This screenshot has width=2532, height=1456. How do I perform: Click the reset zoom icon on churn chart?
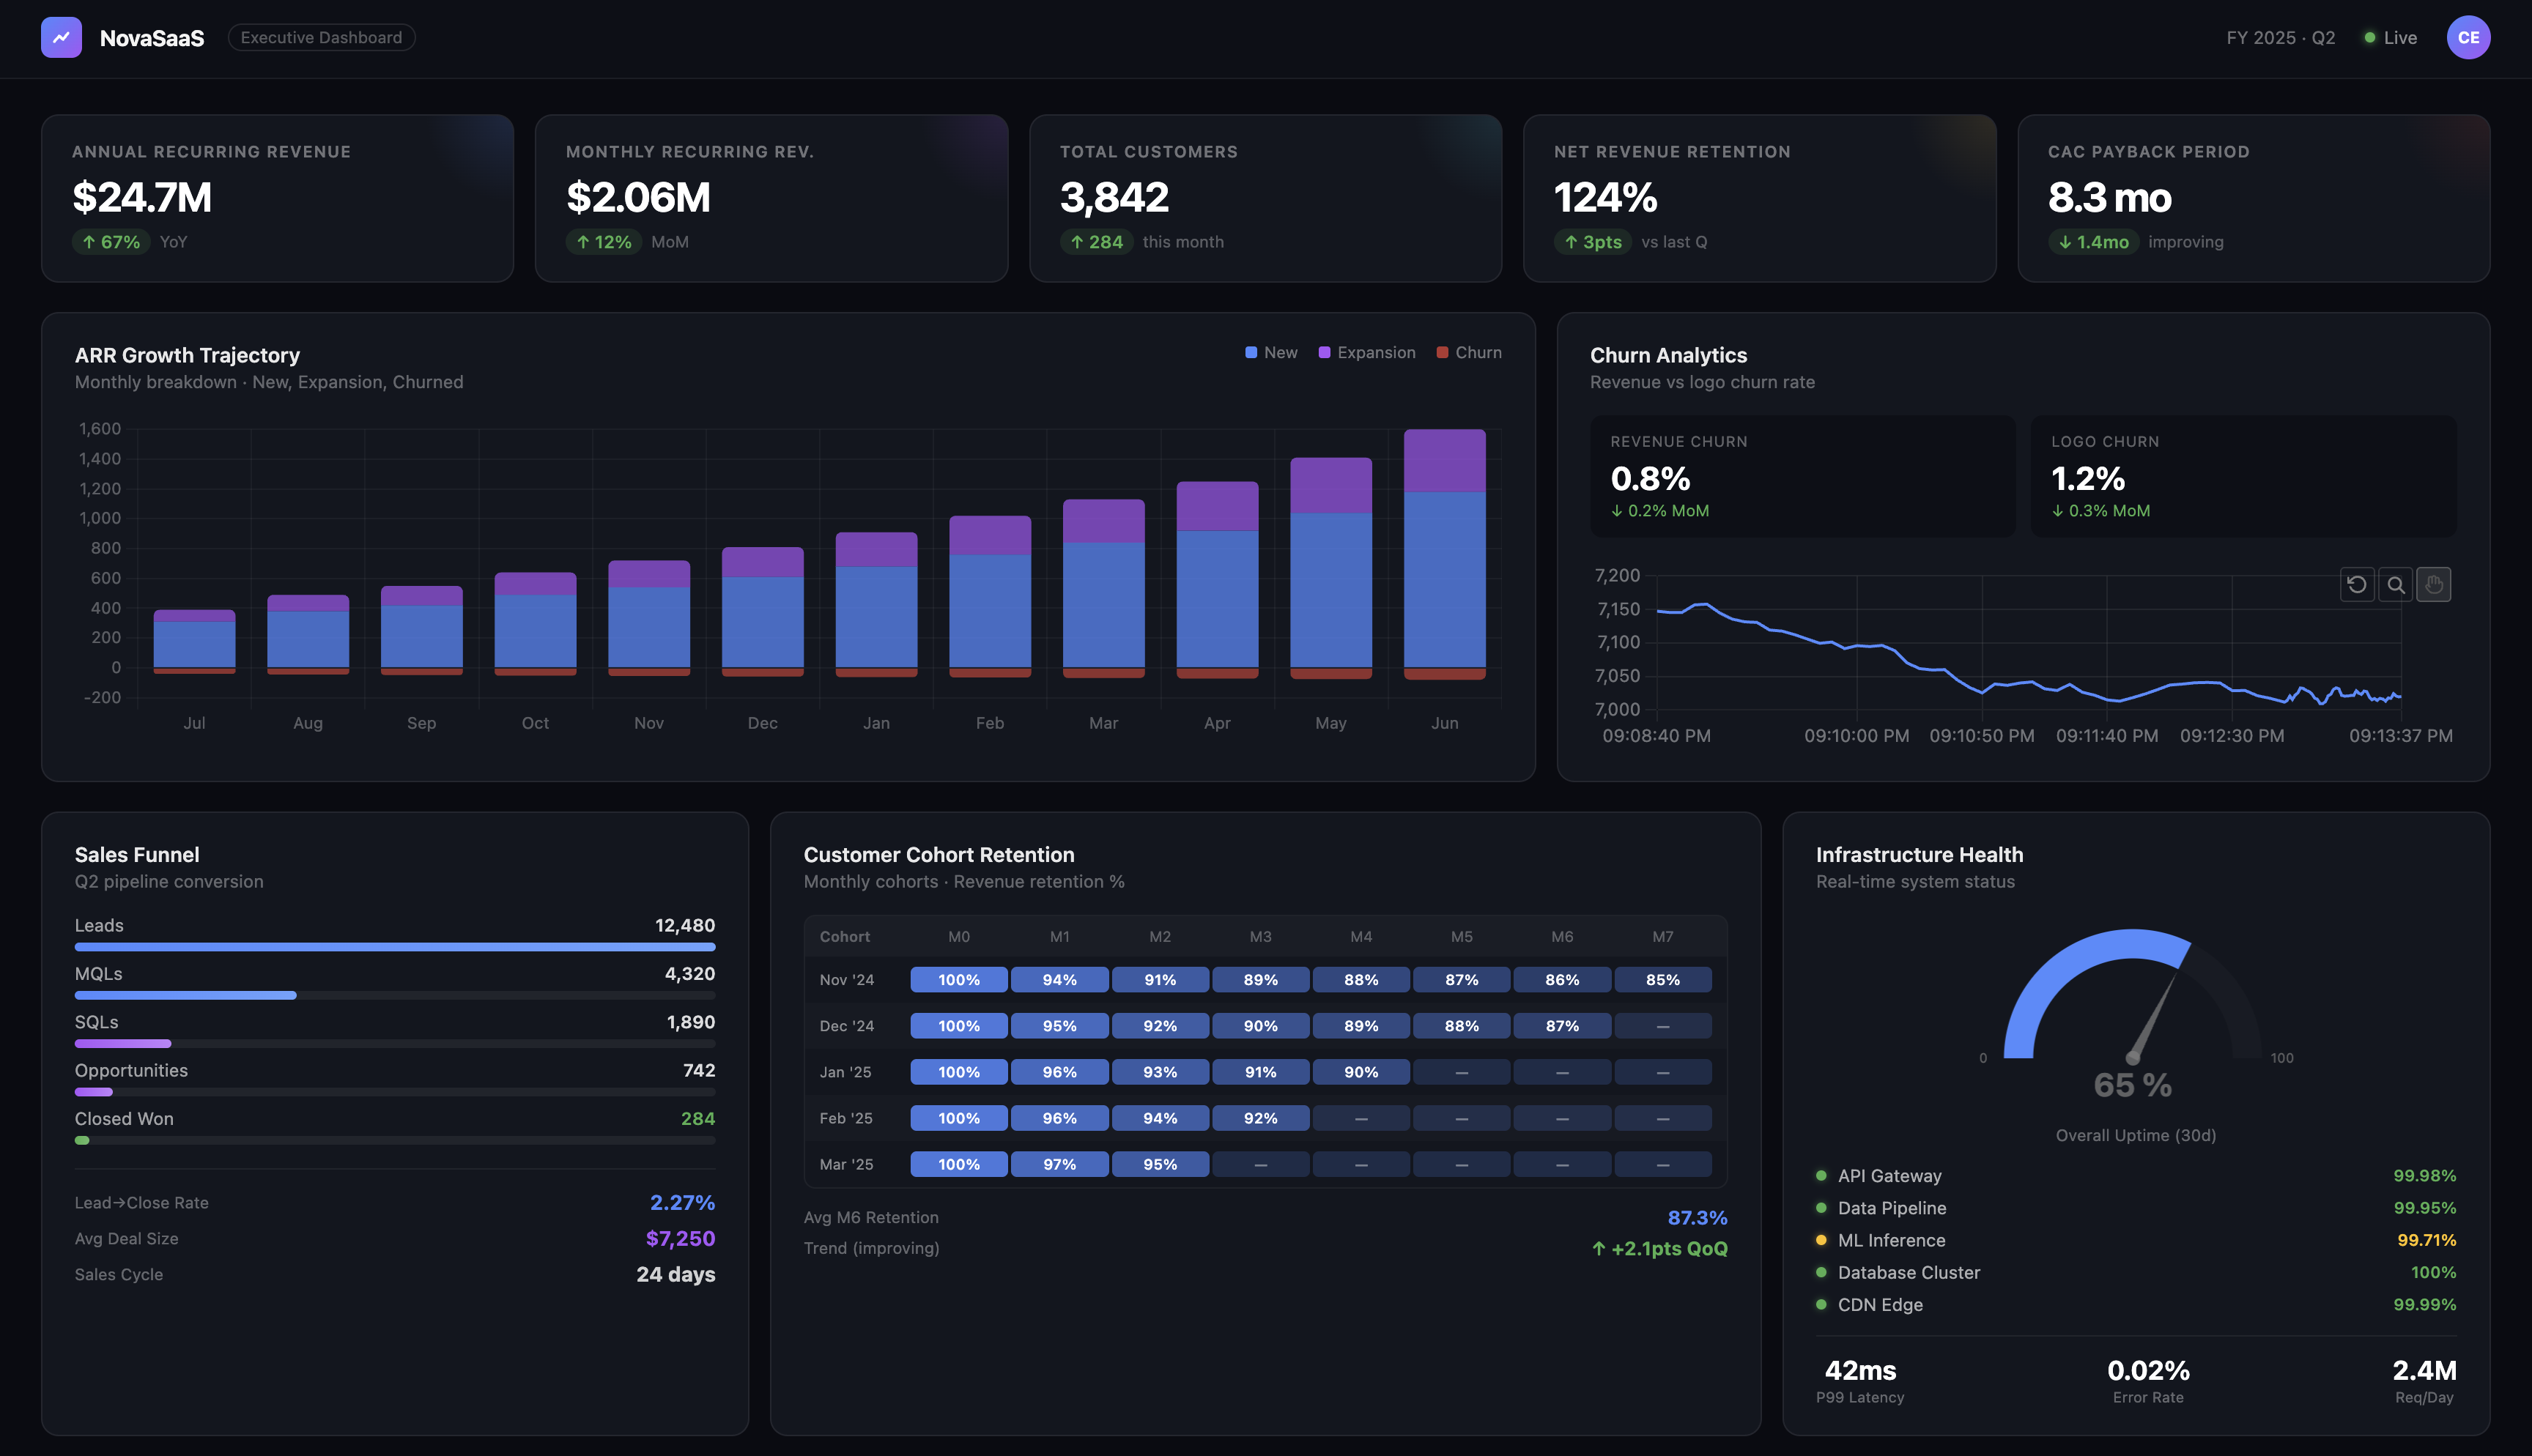pos(2356,584)
